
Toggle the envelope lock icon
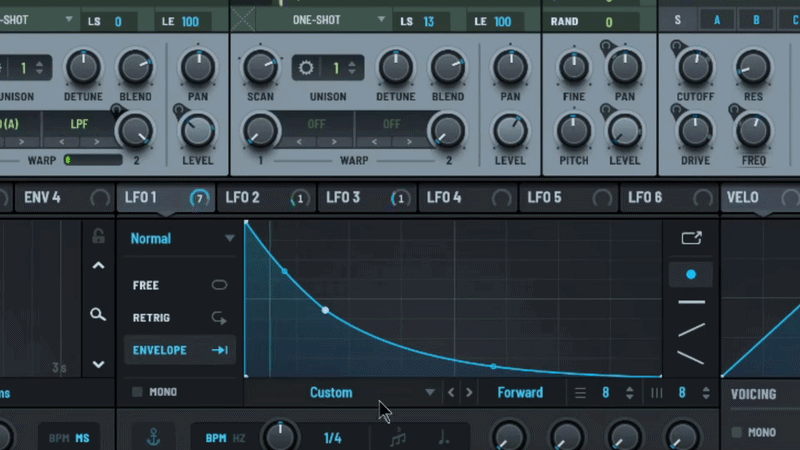click(98, 236)
